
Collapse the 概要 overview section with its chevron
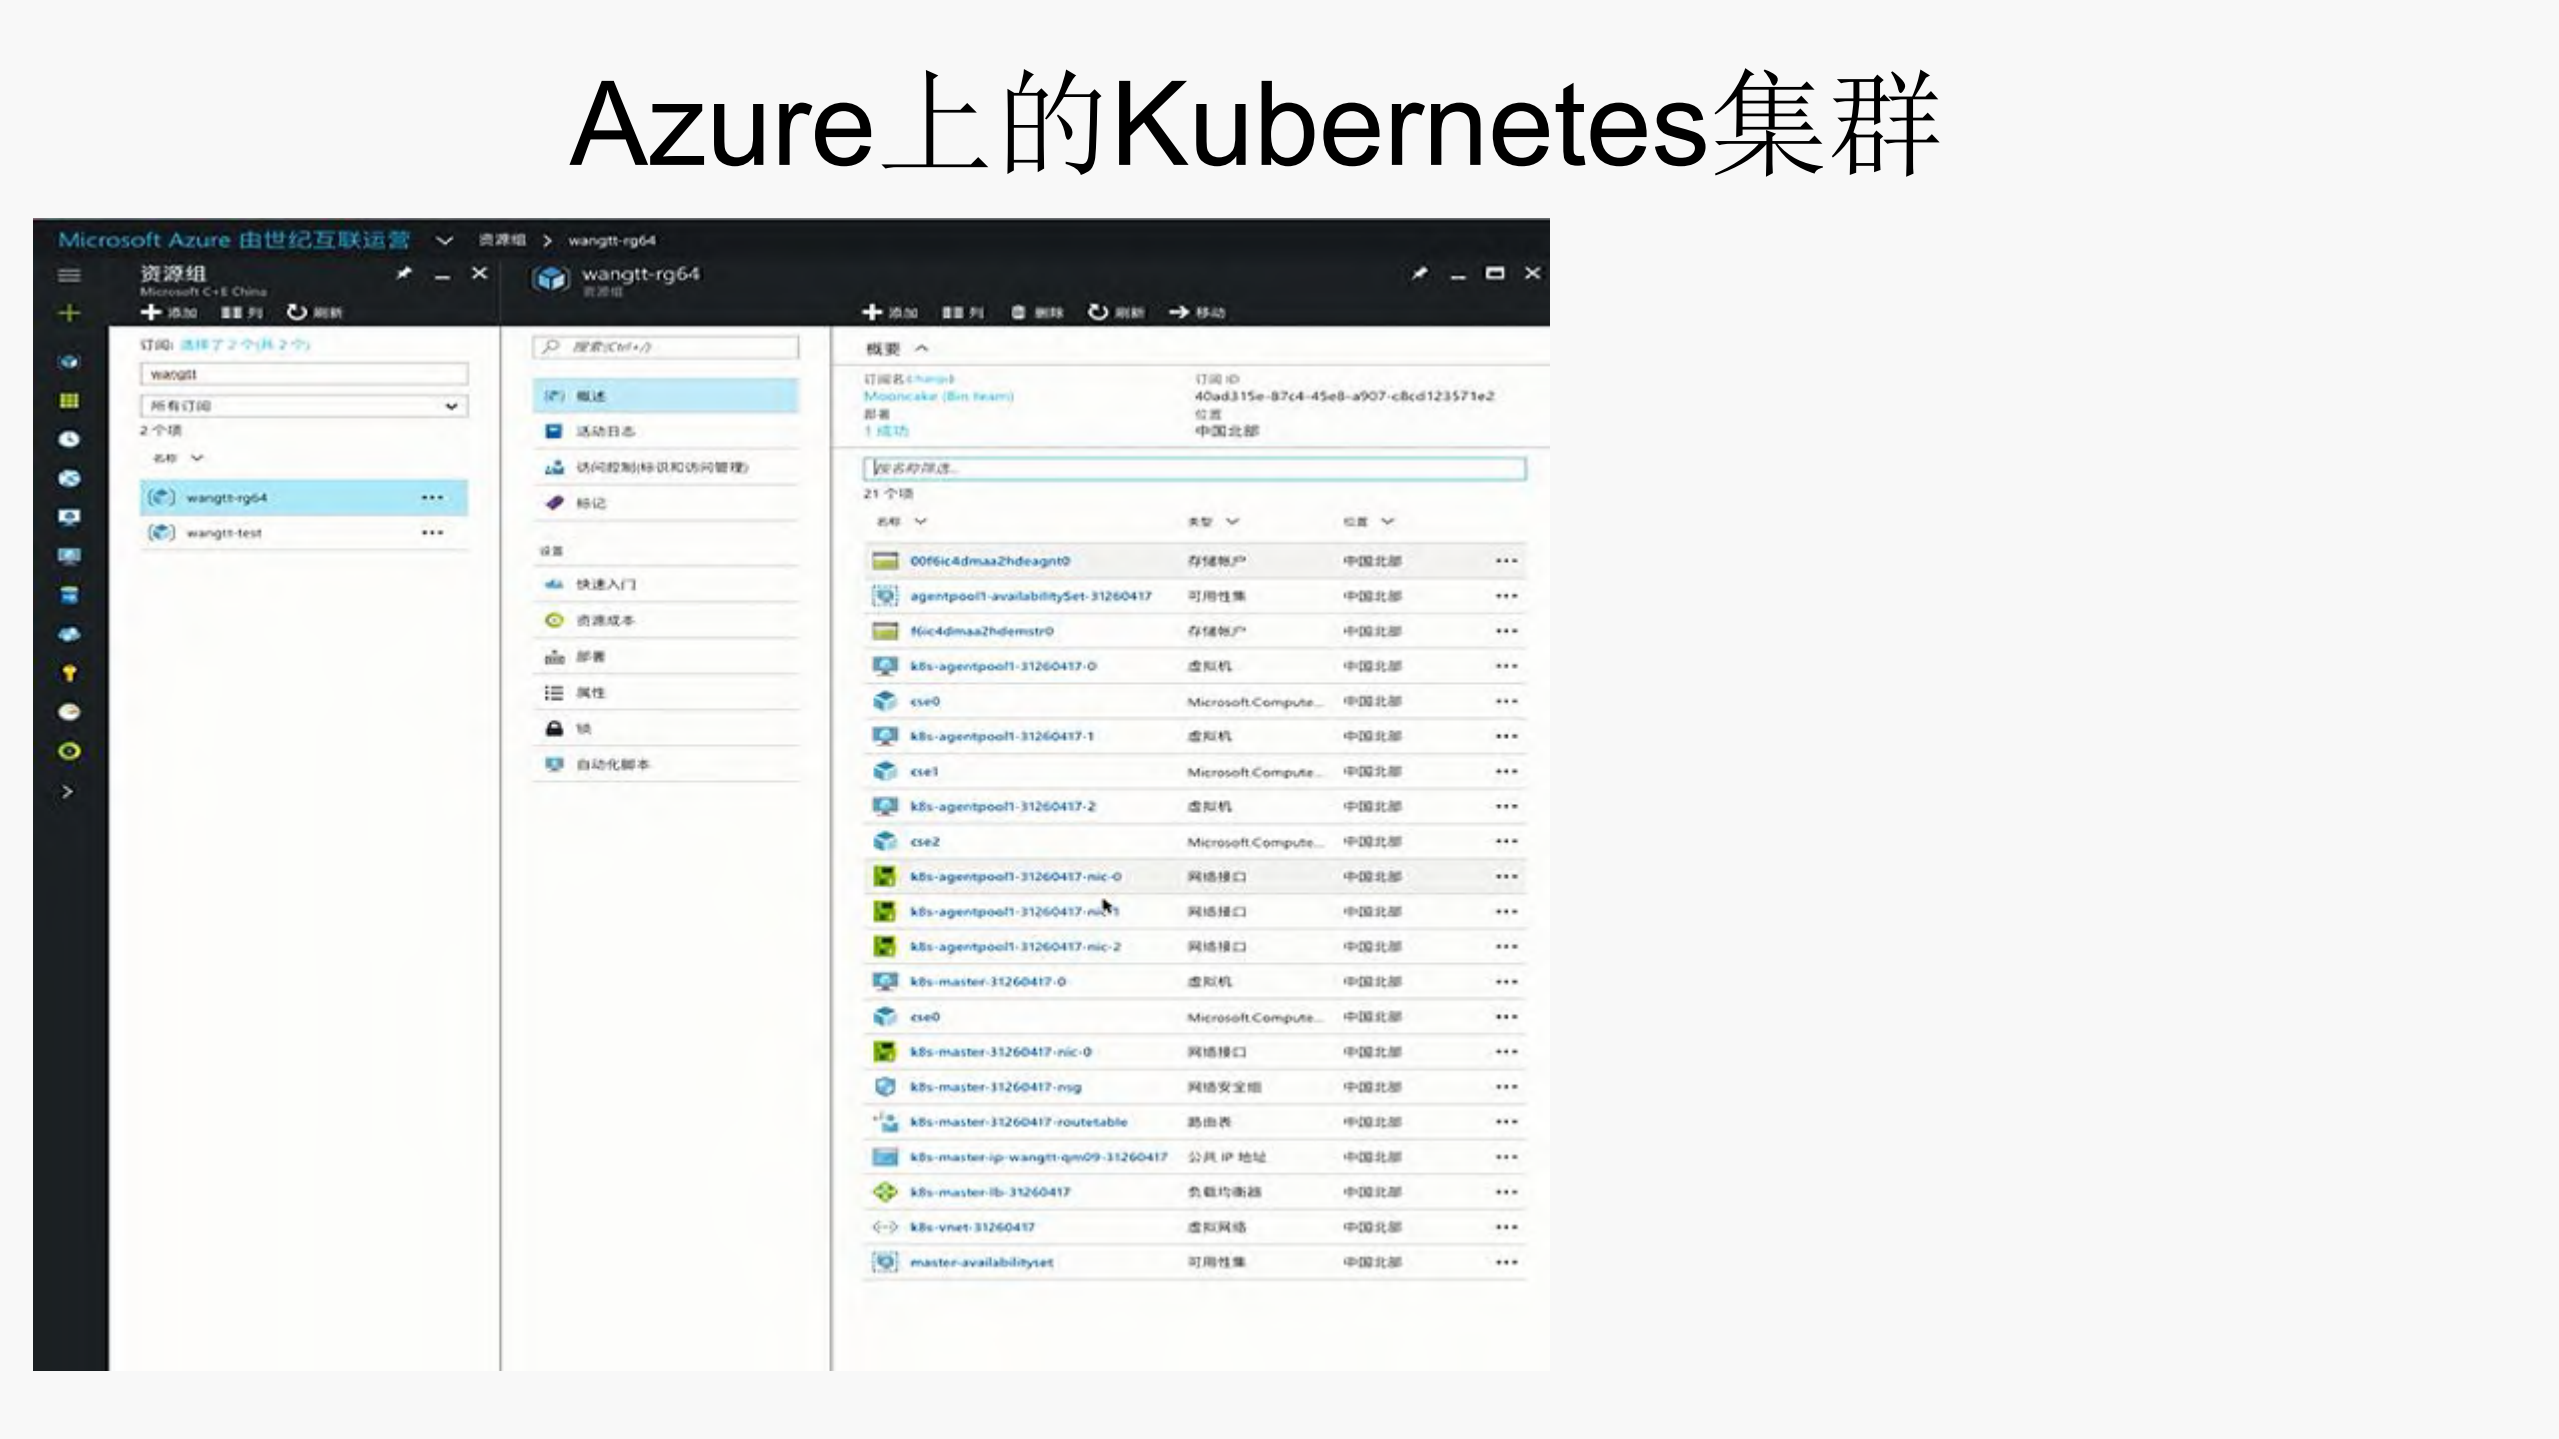pos(921,348)
